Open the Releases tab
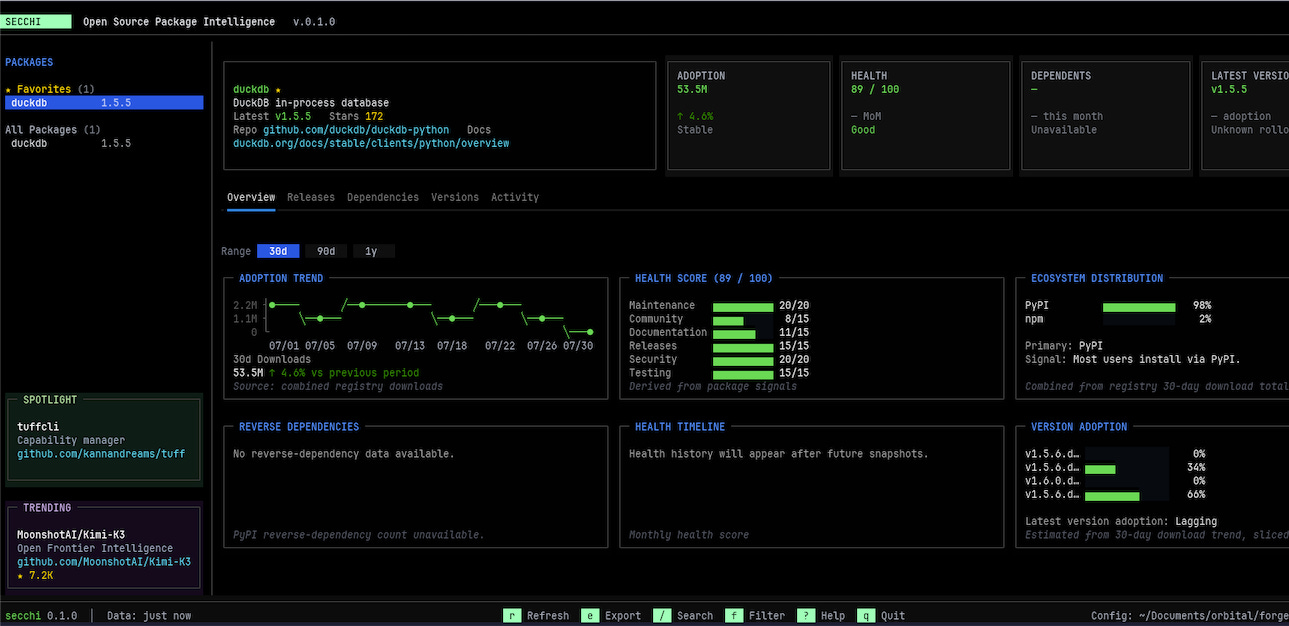The width and height of the screenshot is (1289, 626). coord(311,197)
